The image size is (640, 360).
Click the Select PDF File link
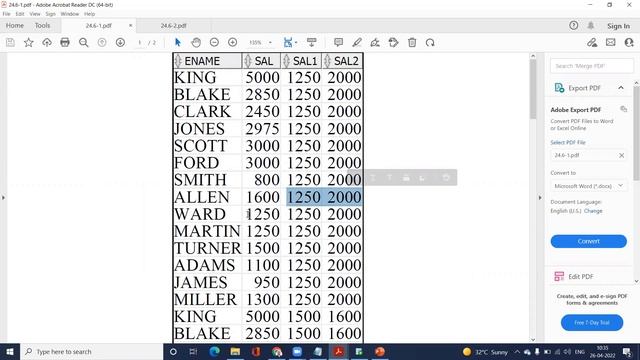click(568, 142)
